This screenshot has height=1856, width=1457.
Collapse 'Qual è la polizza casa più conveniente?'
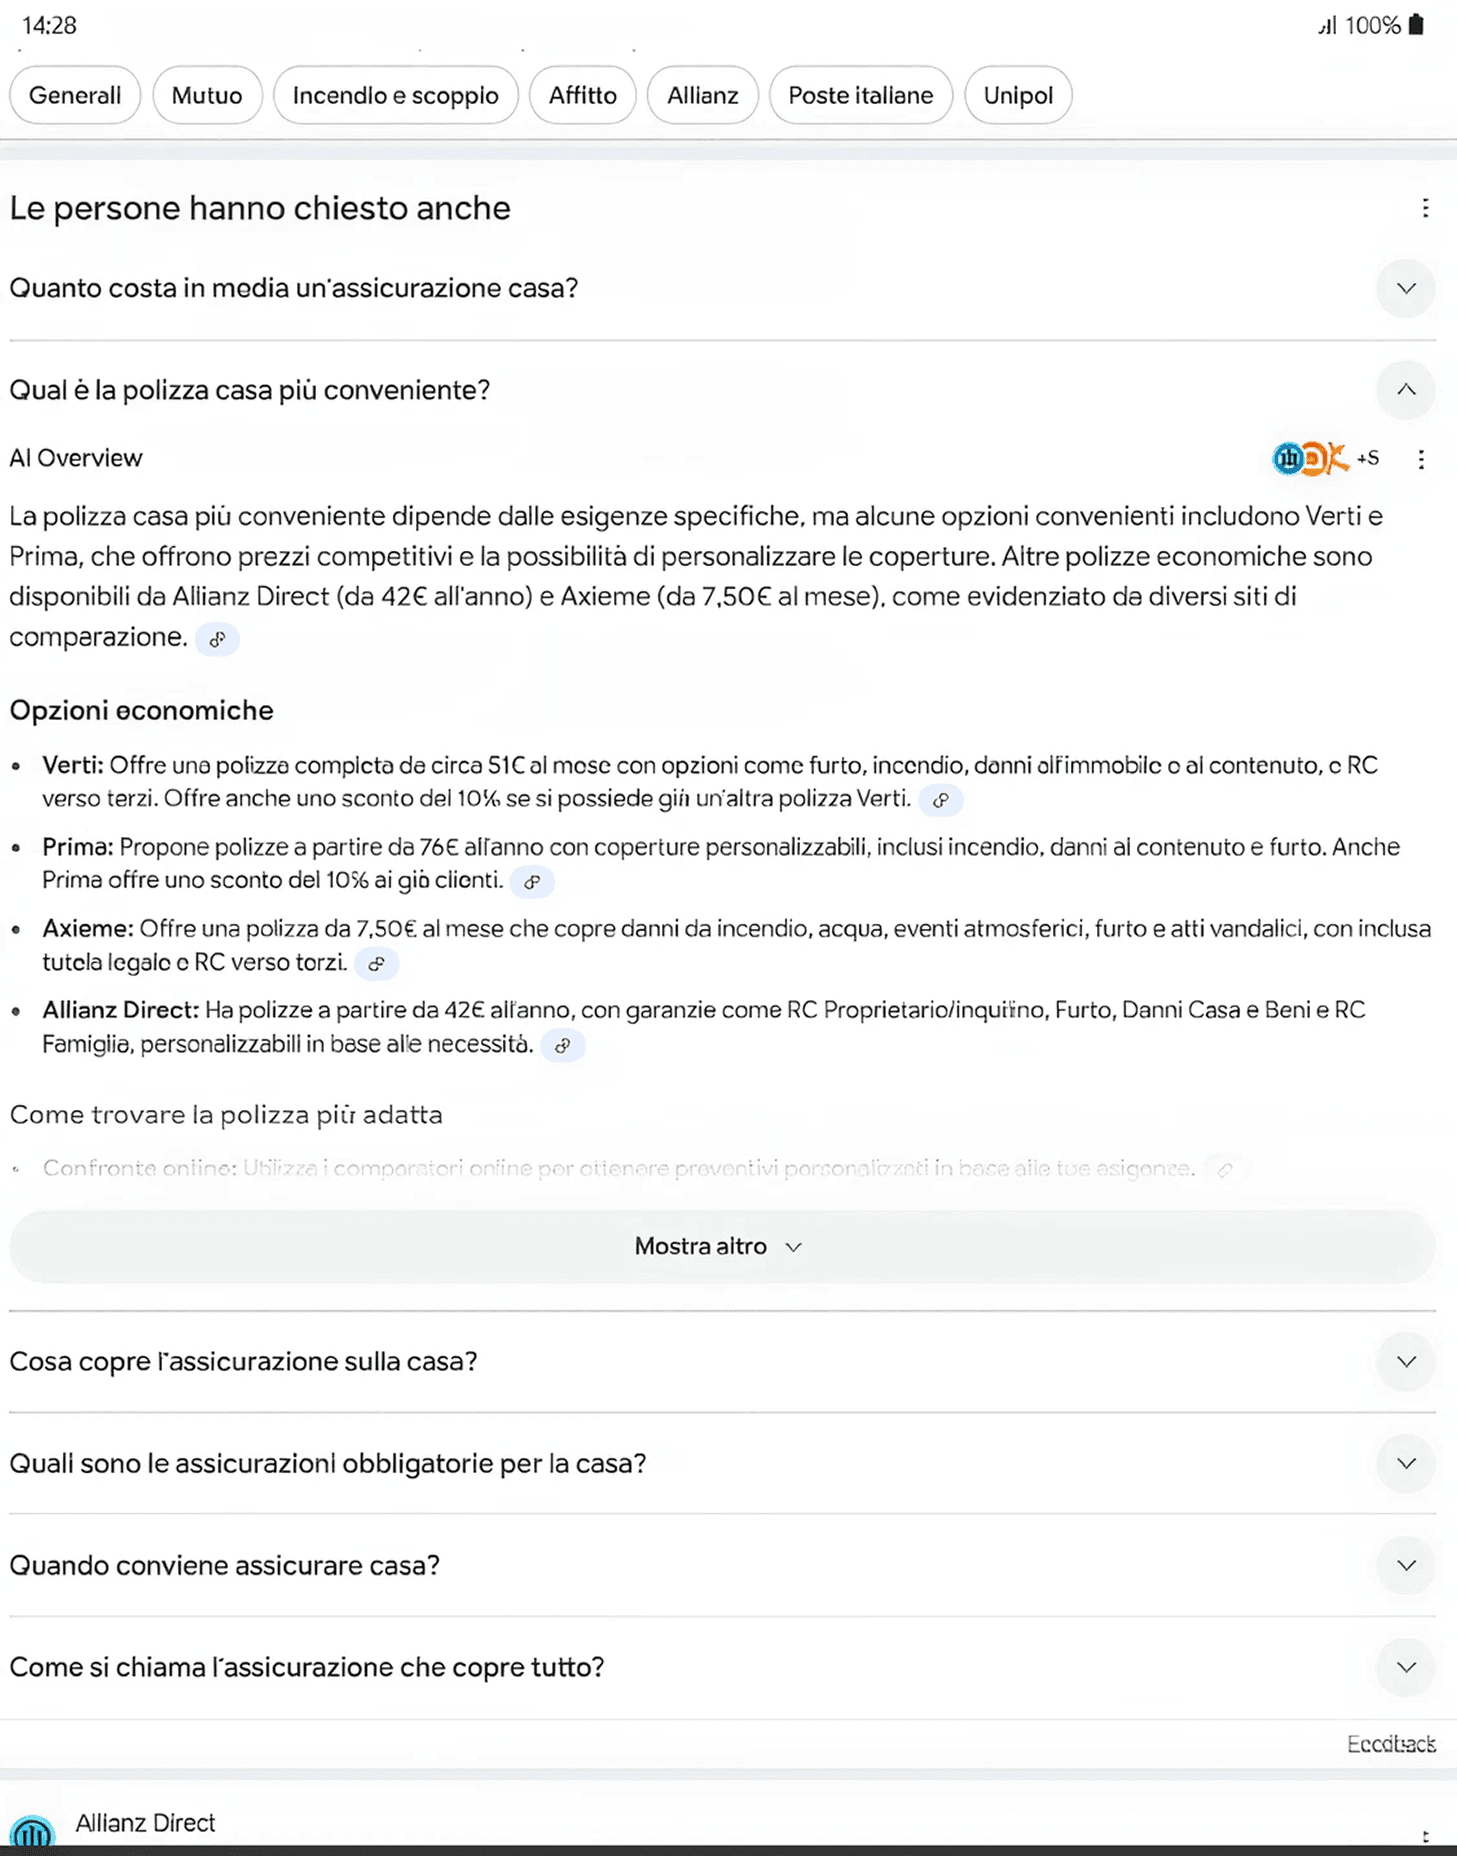[1405, 390]
